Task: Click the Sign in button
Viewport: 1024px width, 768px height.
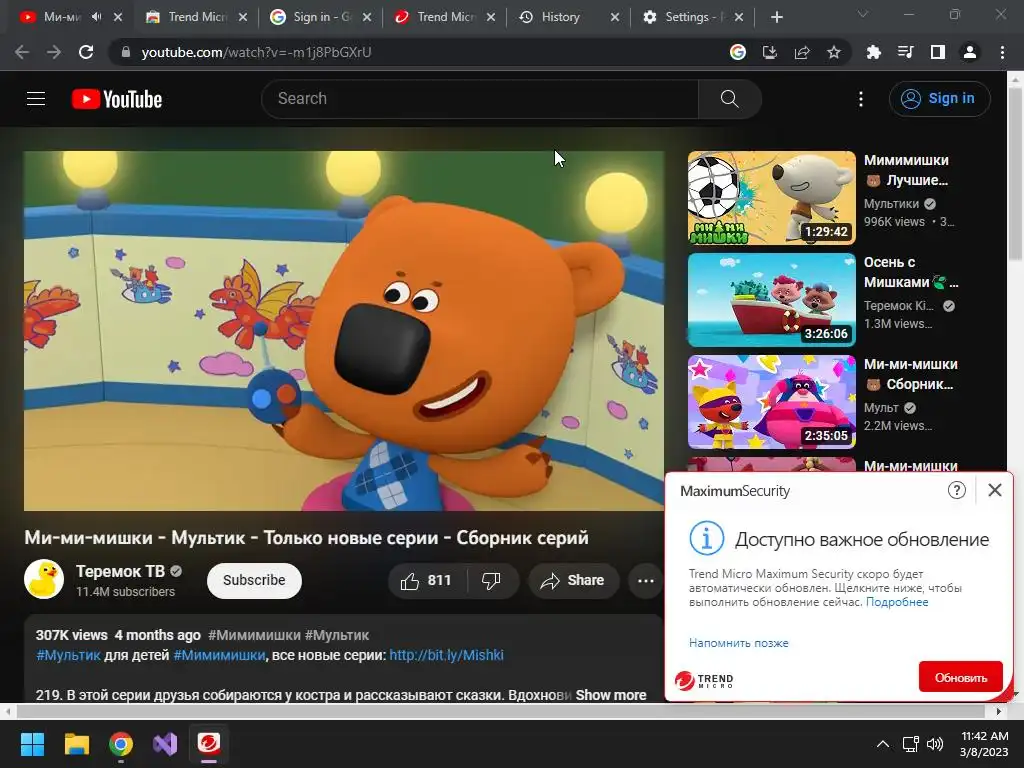Action: pyautogui.click(x=939, y=99)
